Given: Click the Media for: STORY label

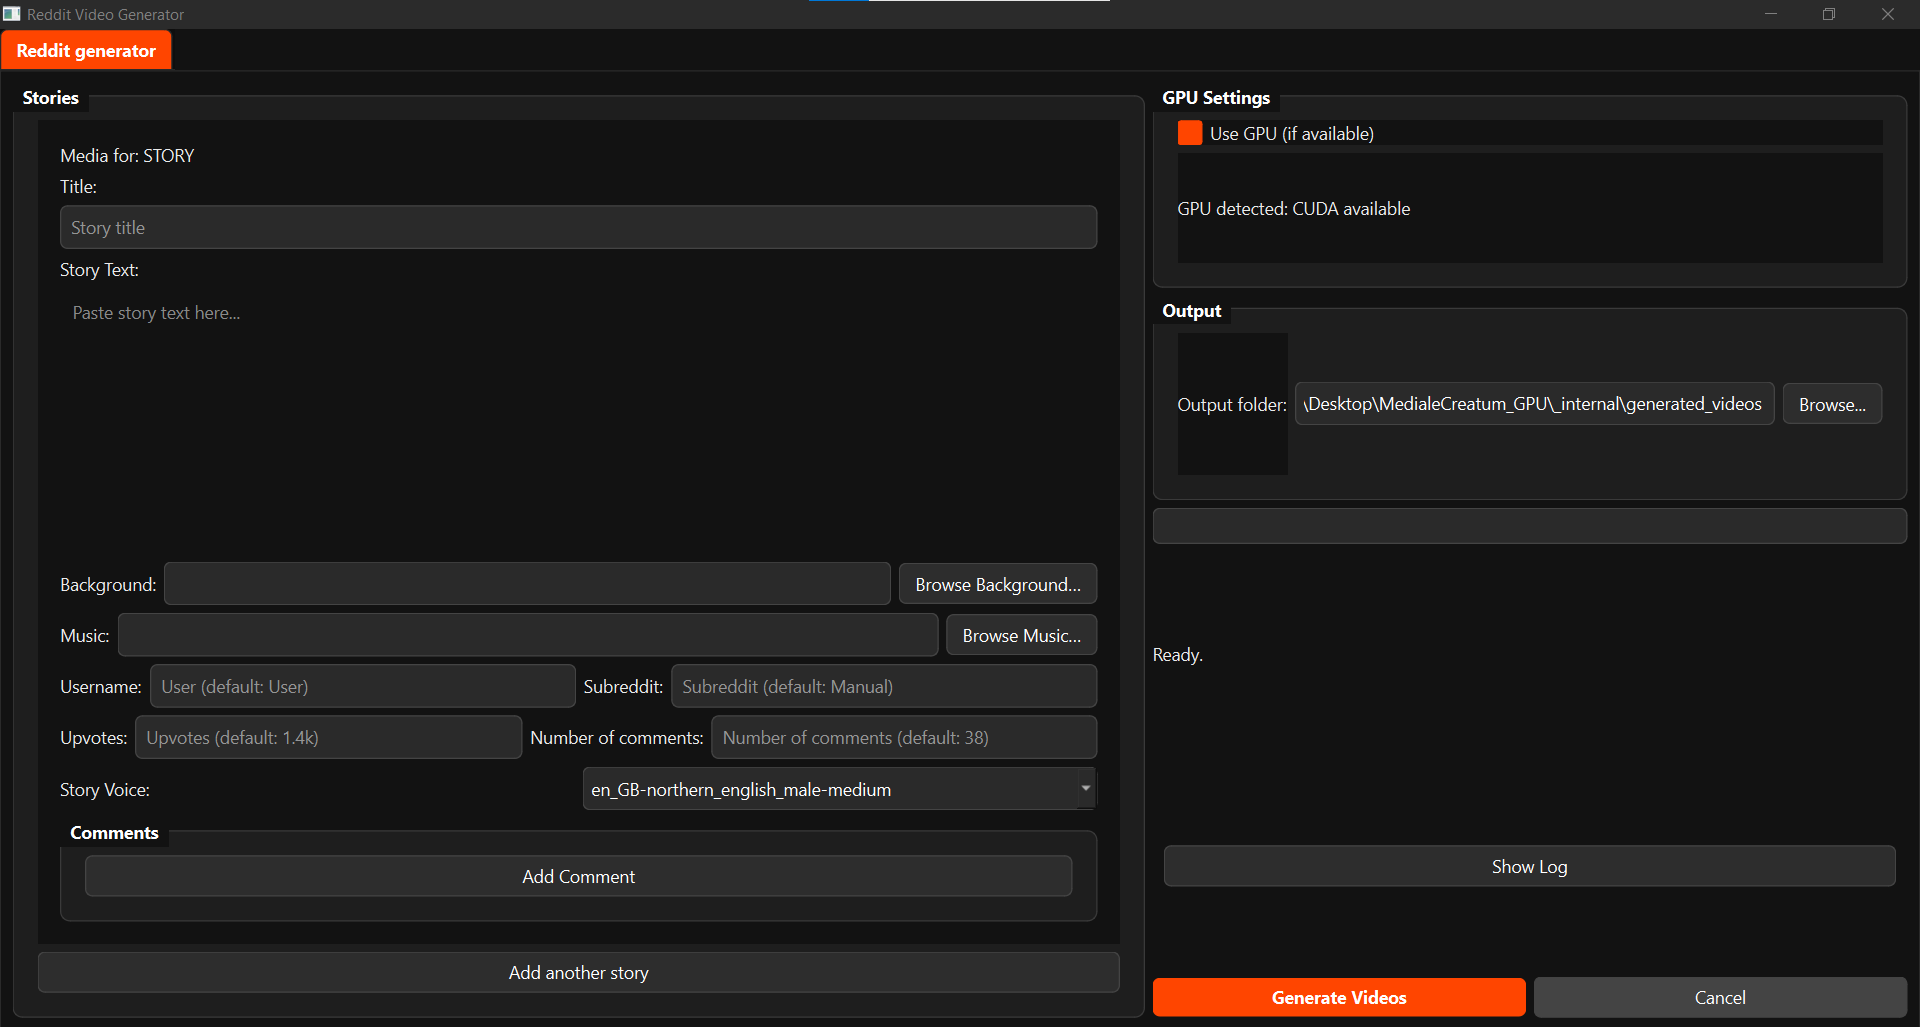Looking at the screenshot, I should 127,155.
